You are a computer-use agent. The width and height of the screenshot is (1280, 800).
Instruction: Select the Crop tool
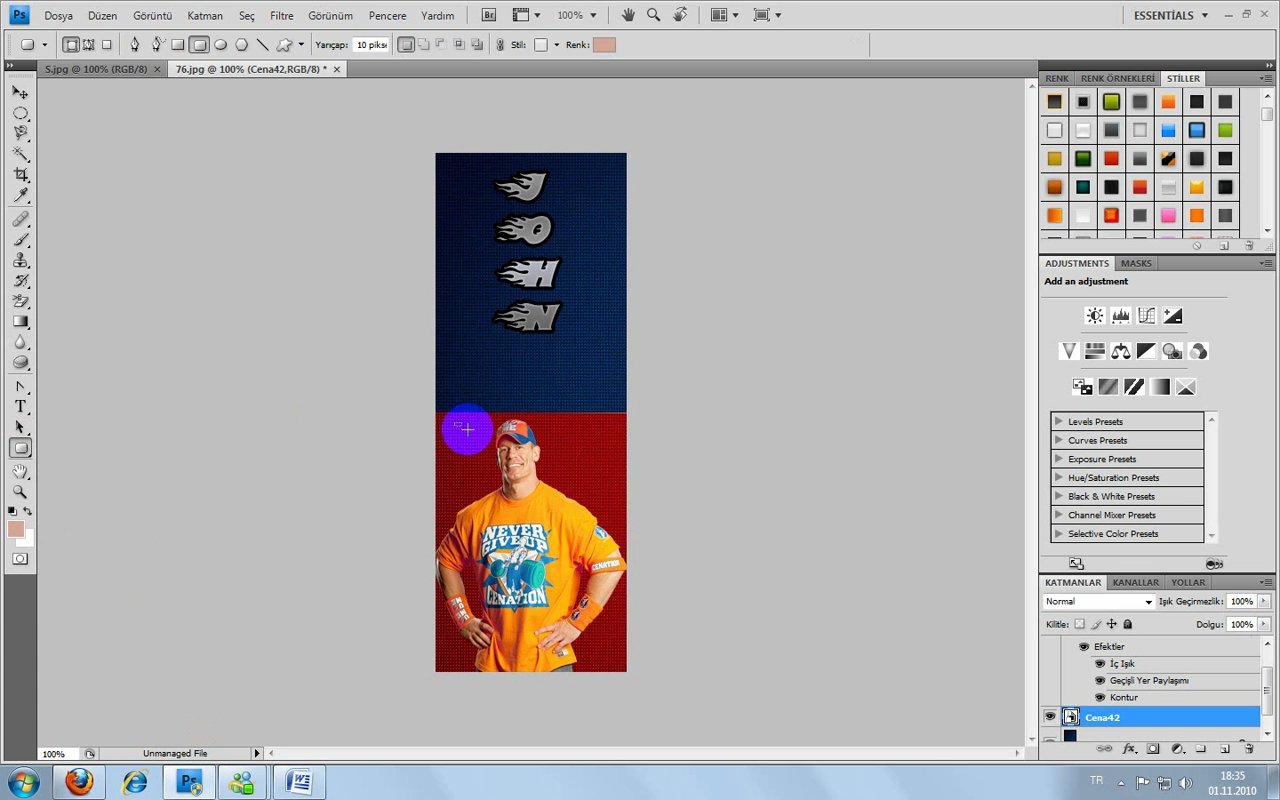(x=20, y=175)
